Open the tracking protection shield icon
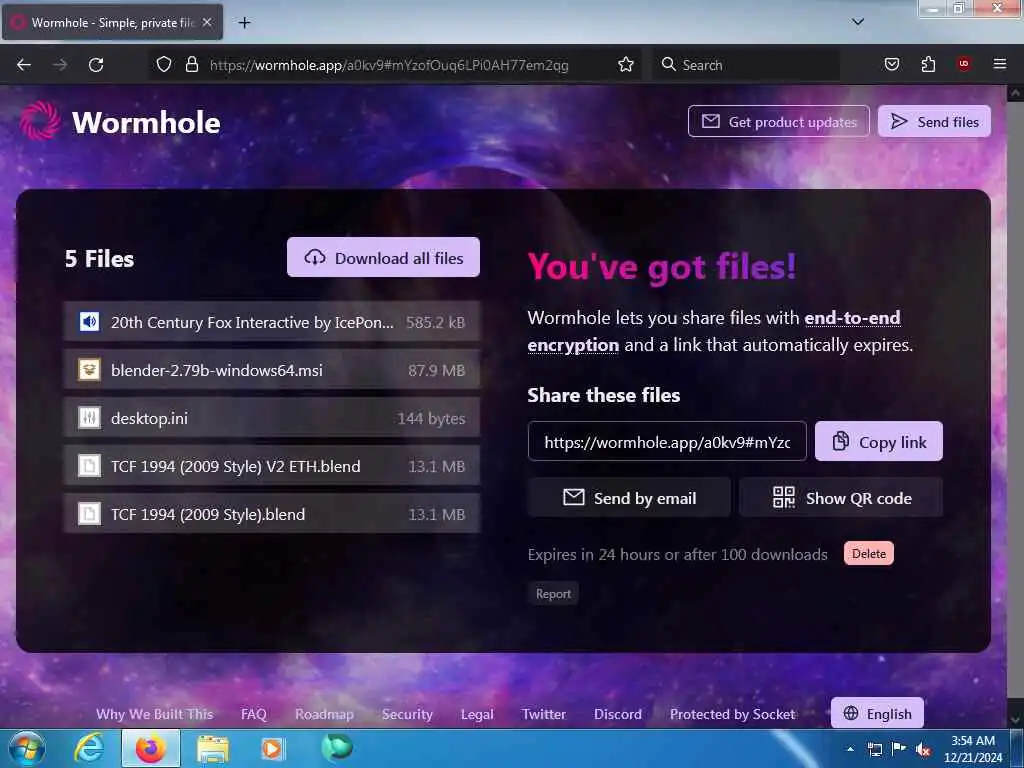Viewport: 1024px width, 768px height. click(164, 64)
